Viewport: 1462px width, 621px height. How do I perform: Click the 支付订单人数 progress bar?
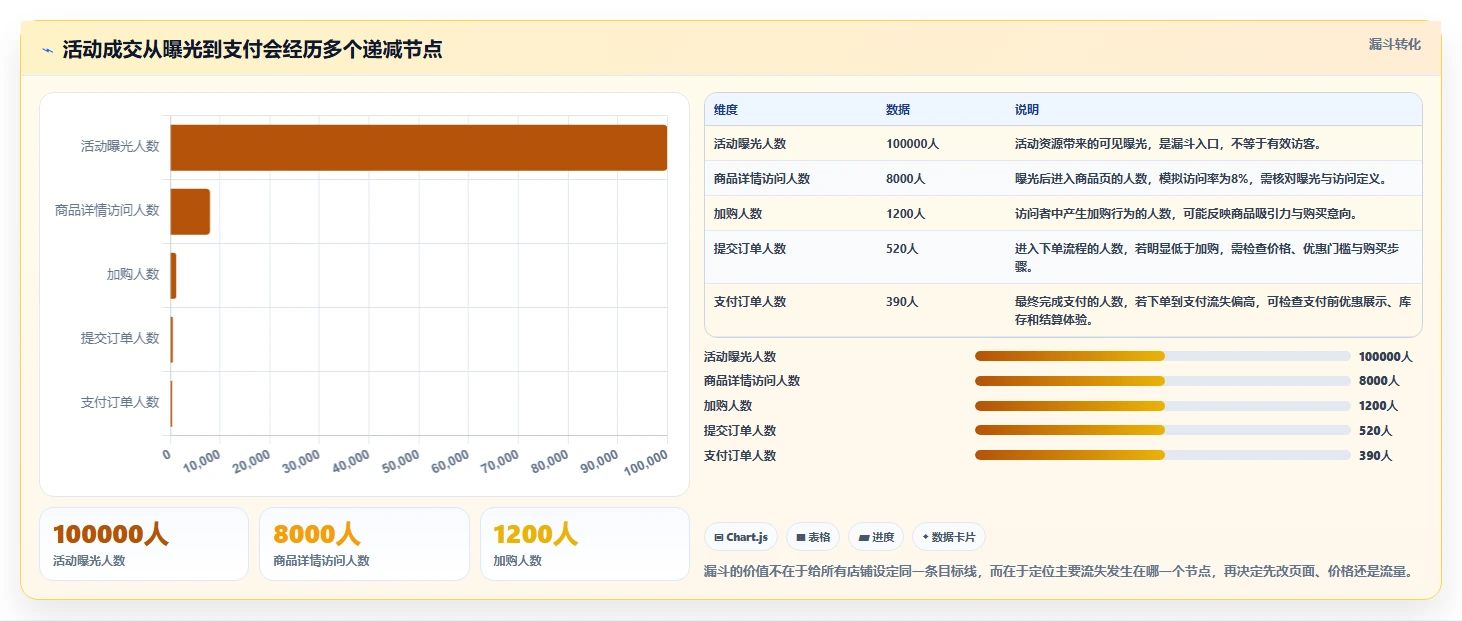pyautogui.click(x=1162, y=455)
